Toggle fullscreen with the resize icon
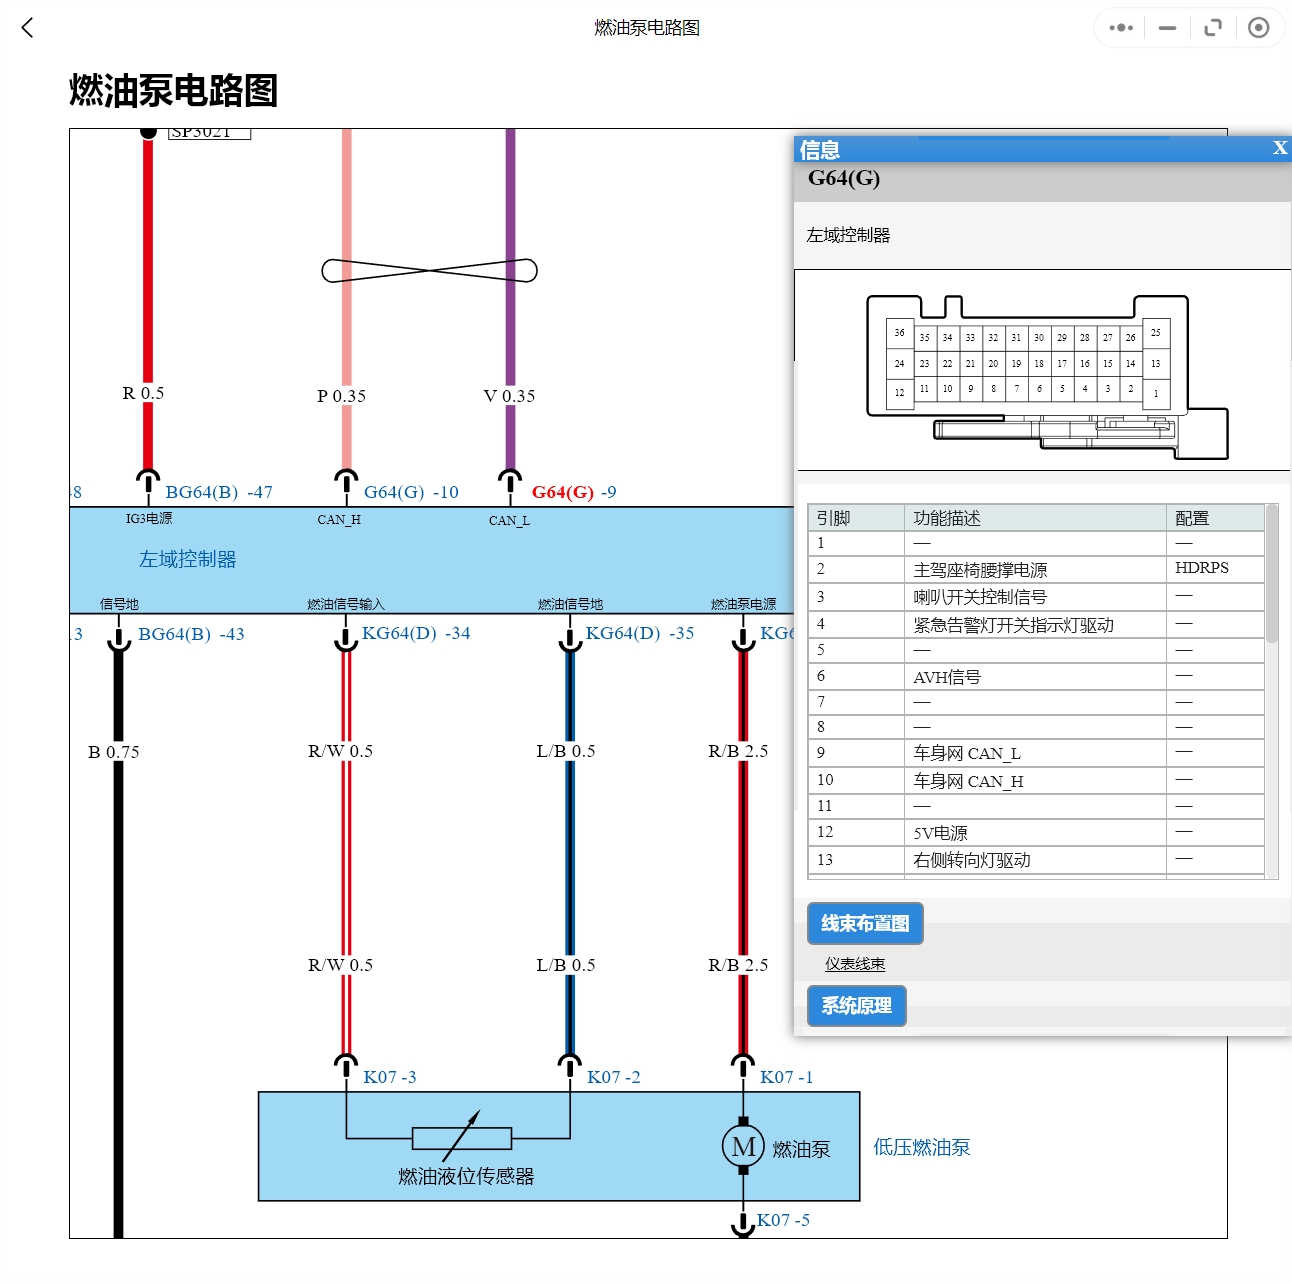The height and width of the screenshot is (1284, 1292). (1213, 28)
